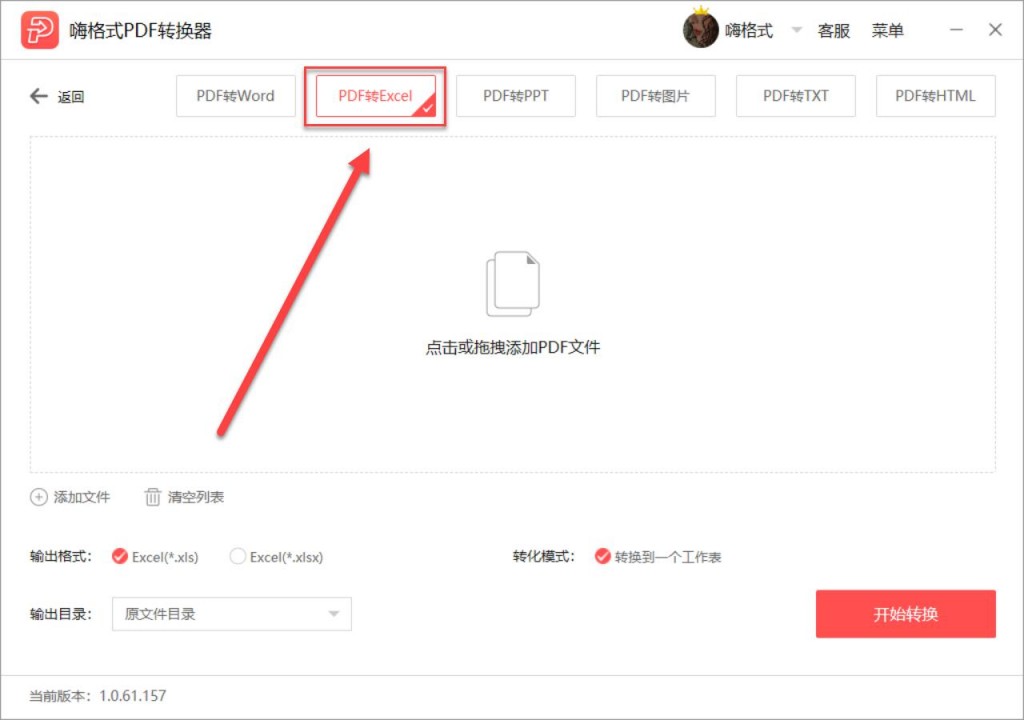
Task: Close the converter window
Action: (995, 29)
